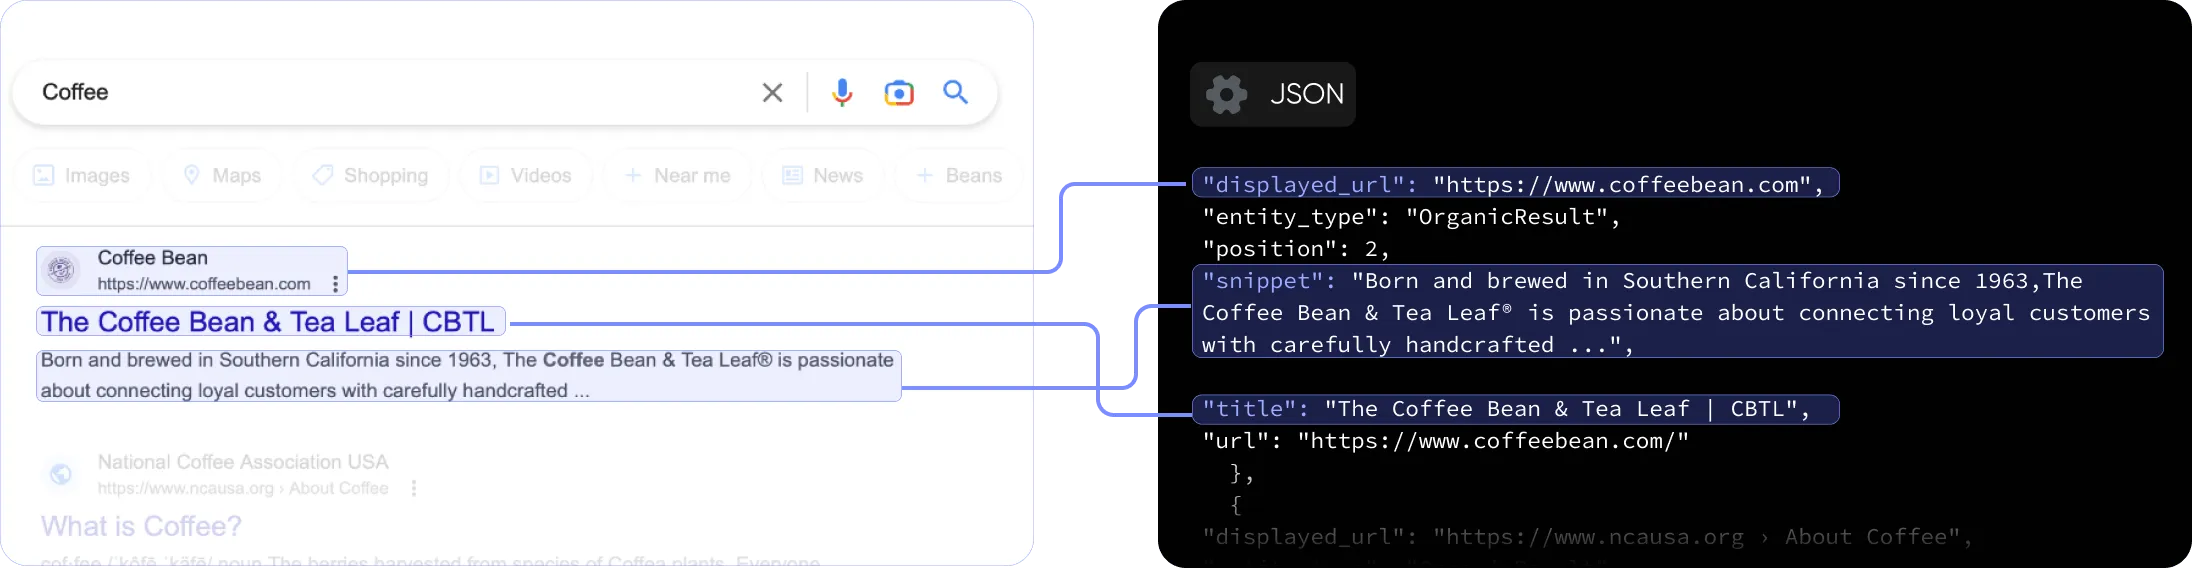The width and height of the screenshot is (2192, 568).
Task: Start voice search with microphone icon
Action: [842, 93]
